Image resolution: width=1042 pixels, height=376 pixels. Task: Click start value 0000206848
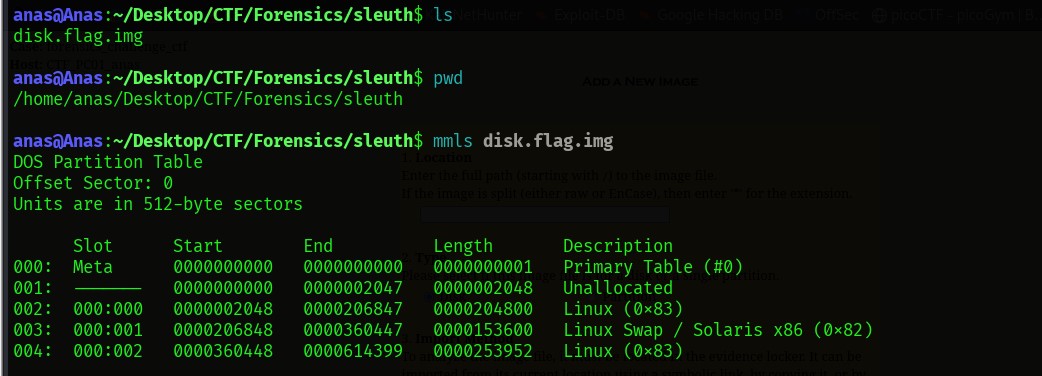(x=223, y=330)
